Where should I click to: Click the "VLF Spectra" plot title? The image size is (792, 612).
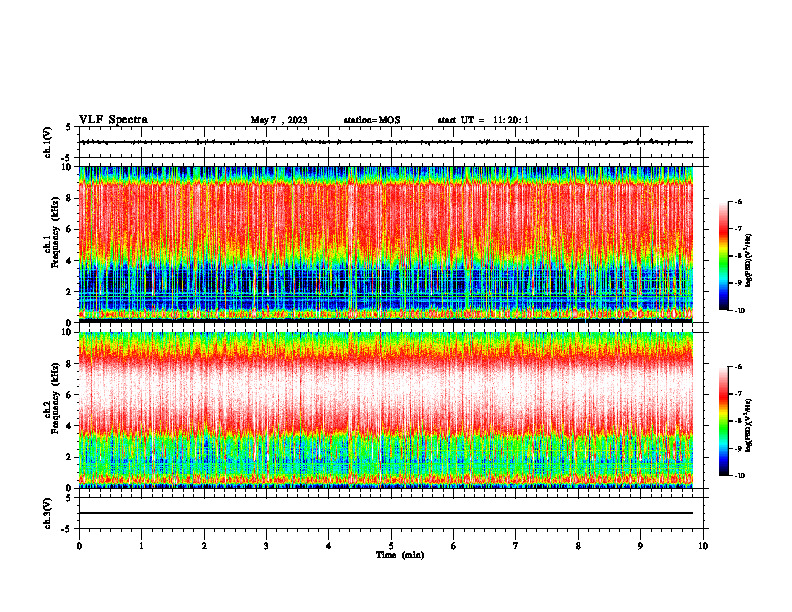(113, 120)
